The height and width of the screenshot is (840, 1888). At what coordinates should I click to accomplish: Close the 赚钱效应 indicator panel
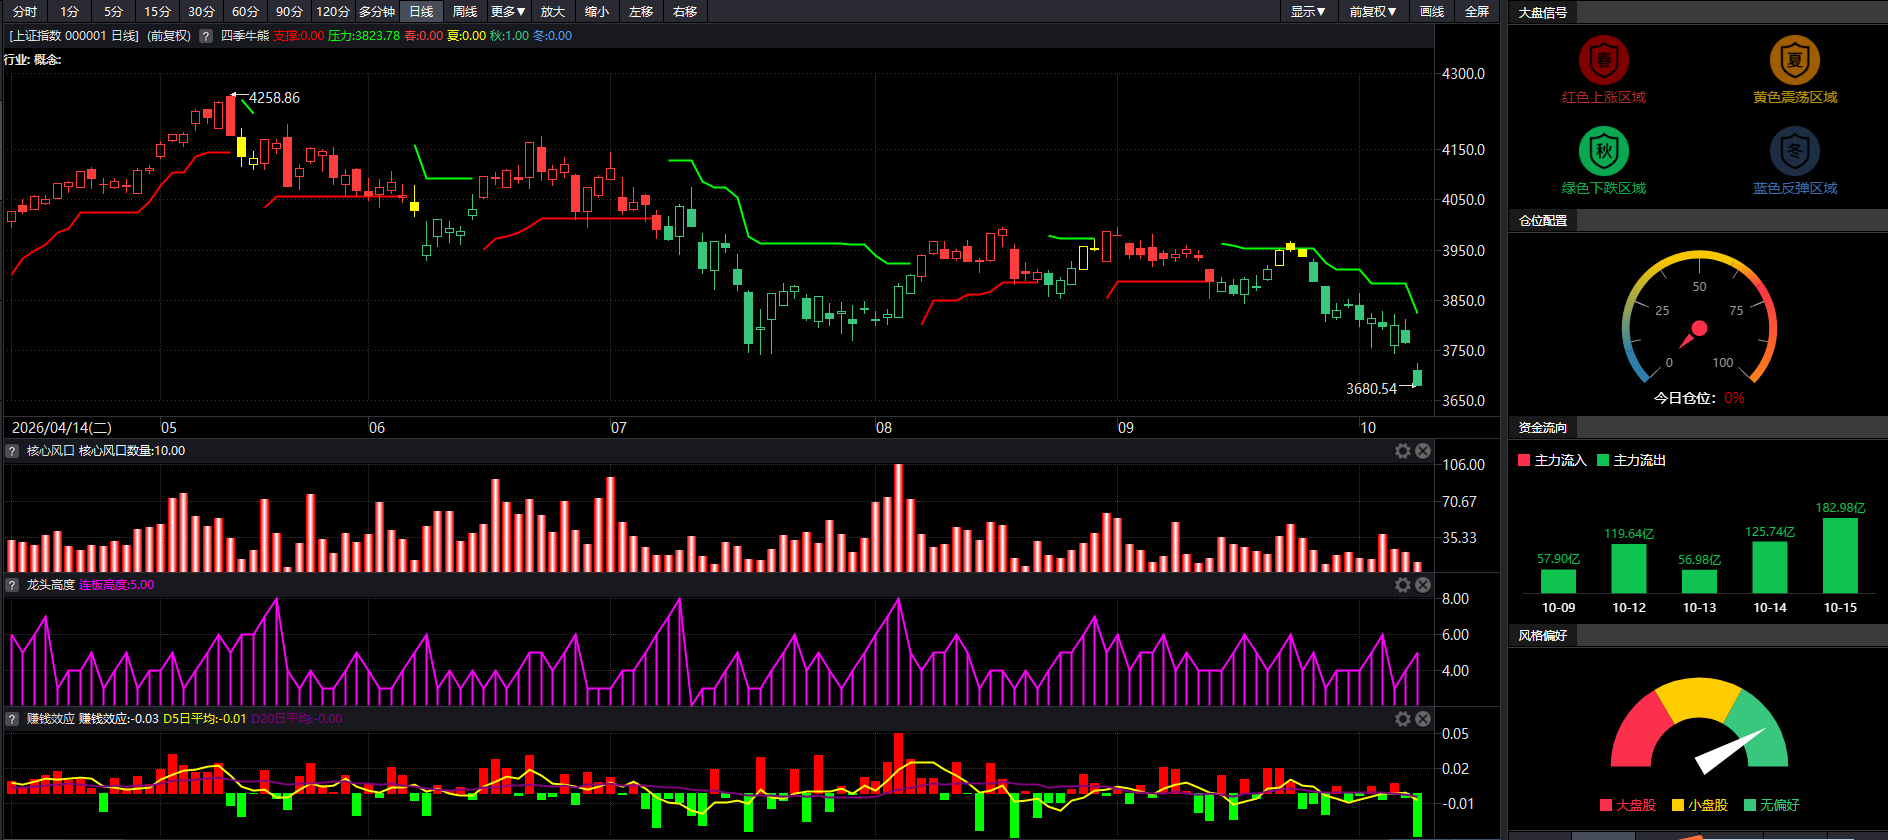point(1423,719)
